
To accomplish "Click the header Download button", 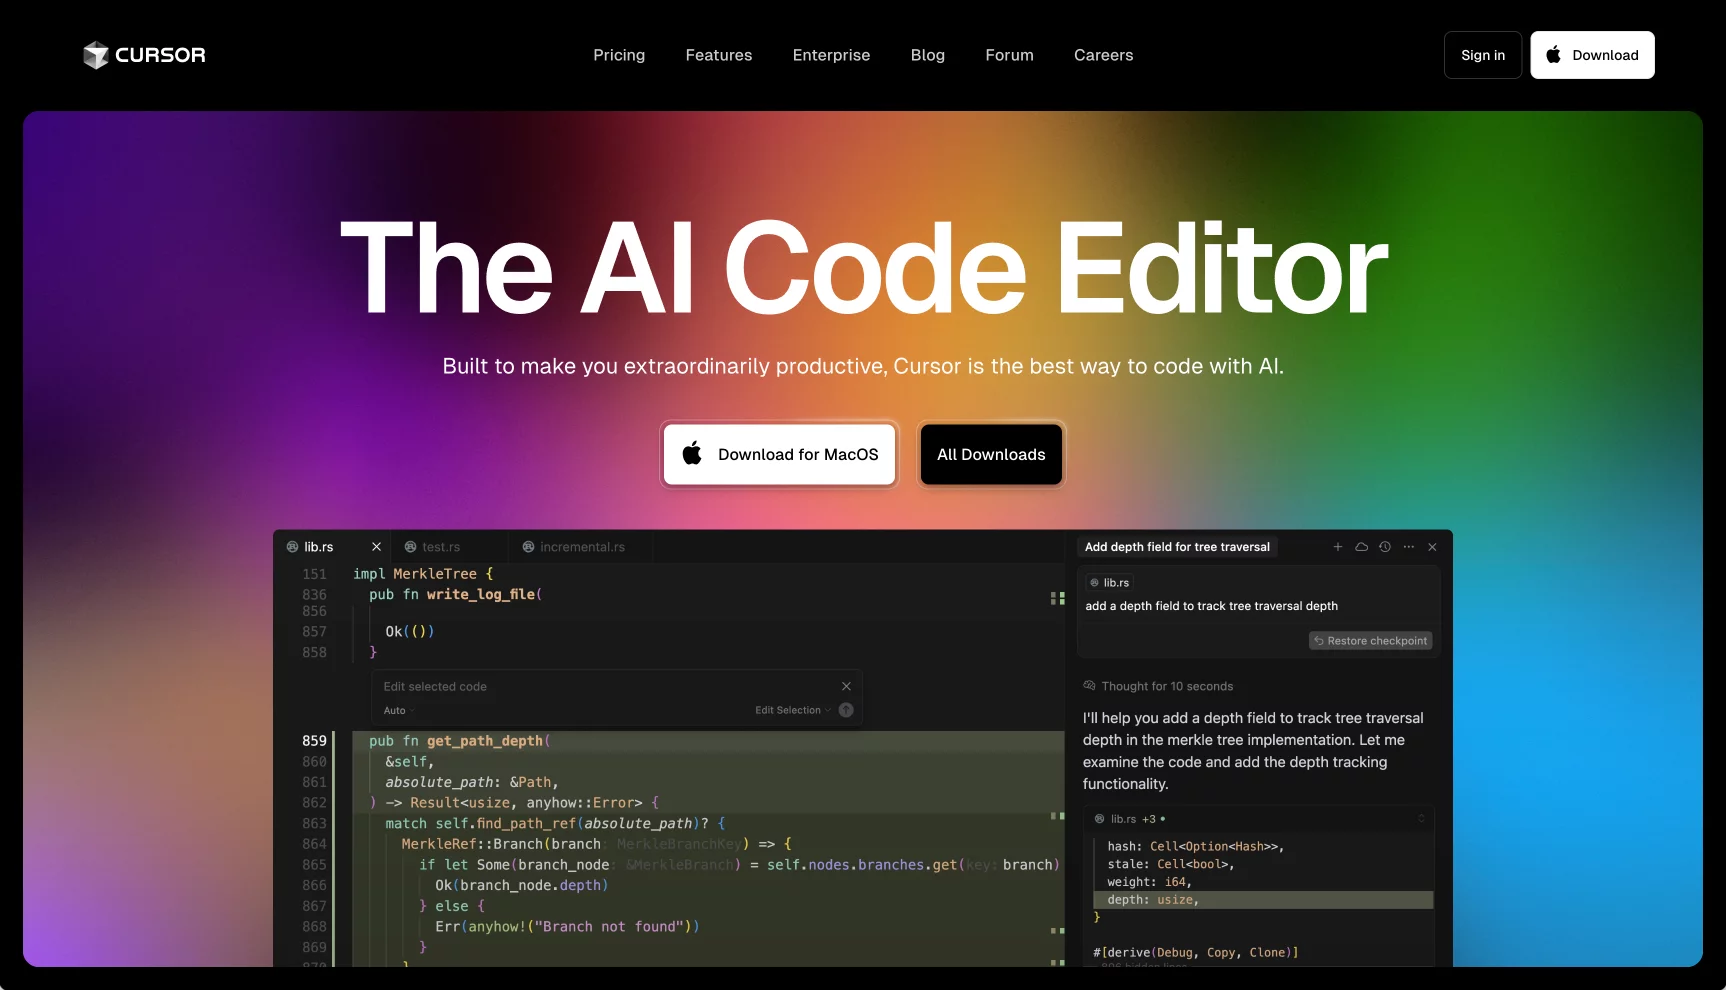I will (1592, 55).
